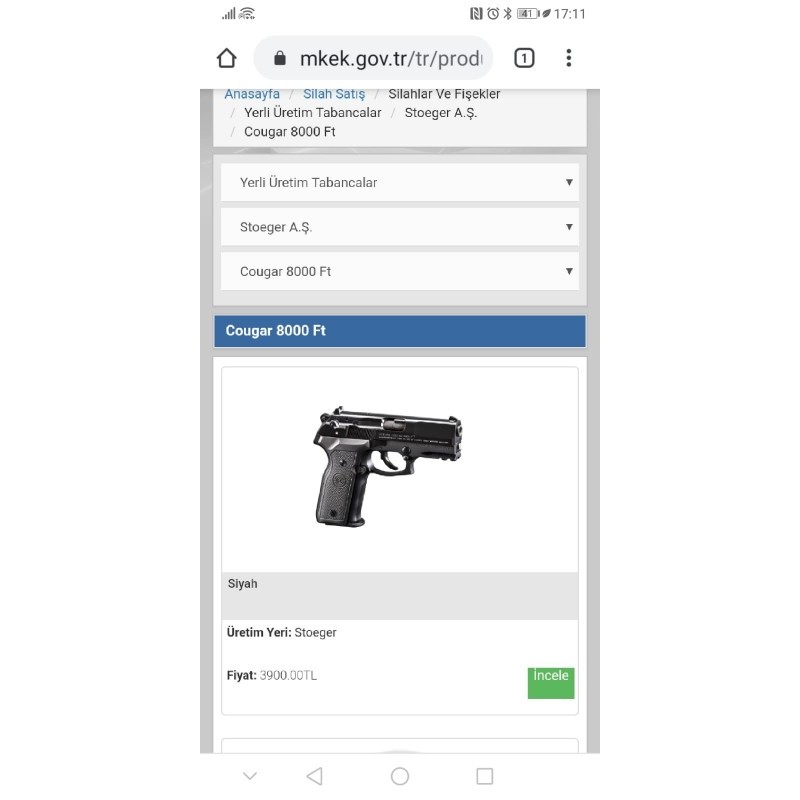
Task: Go to Anasayfa breadcrumb link
Action: click(x=252, y=94)
